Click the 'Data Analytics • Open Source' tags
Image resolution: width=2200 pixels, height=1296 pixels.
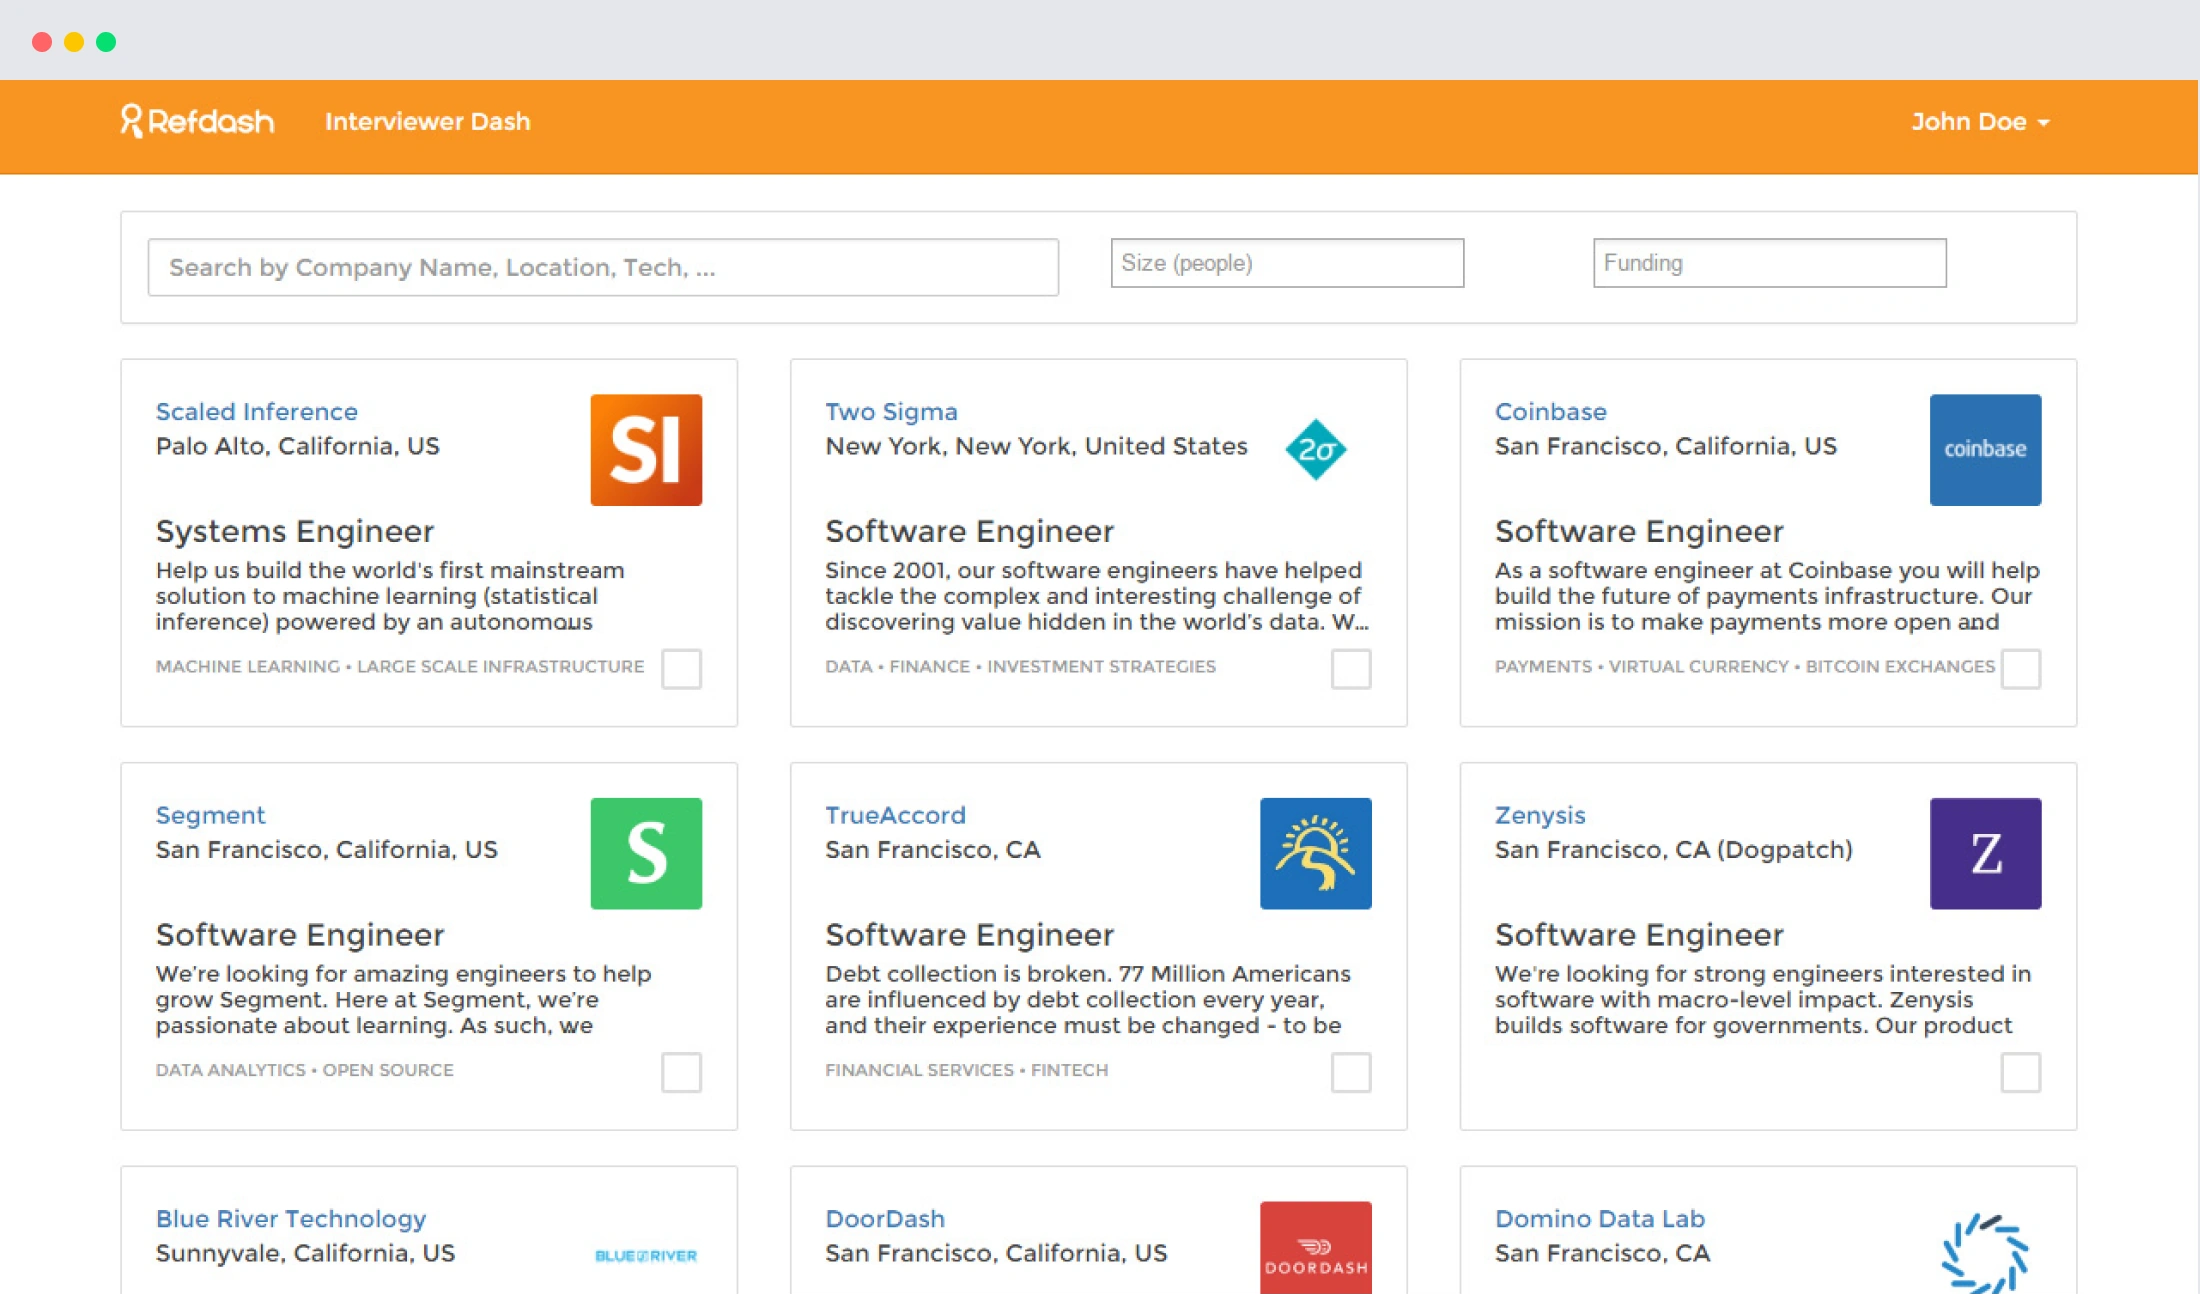(304, 1070)
